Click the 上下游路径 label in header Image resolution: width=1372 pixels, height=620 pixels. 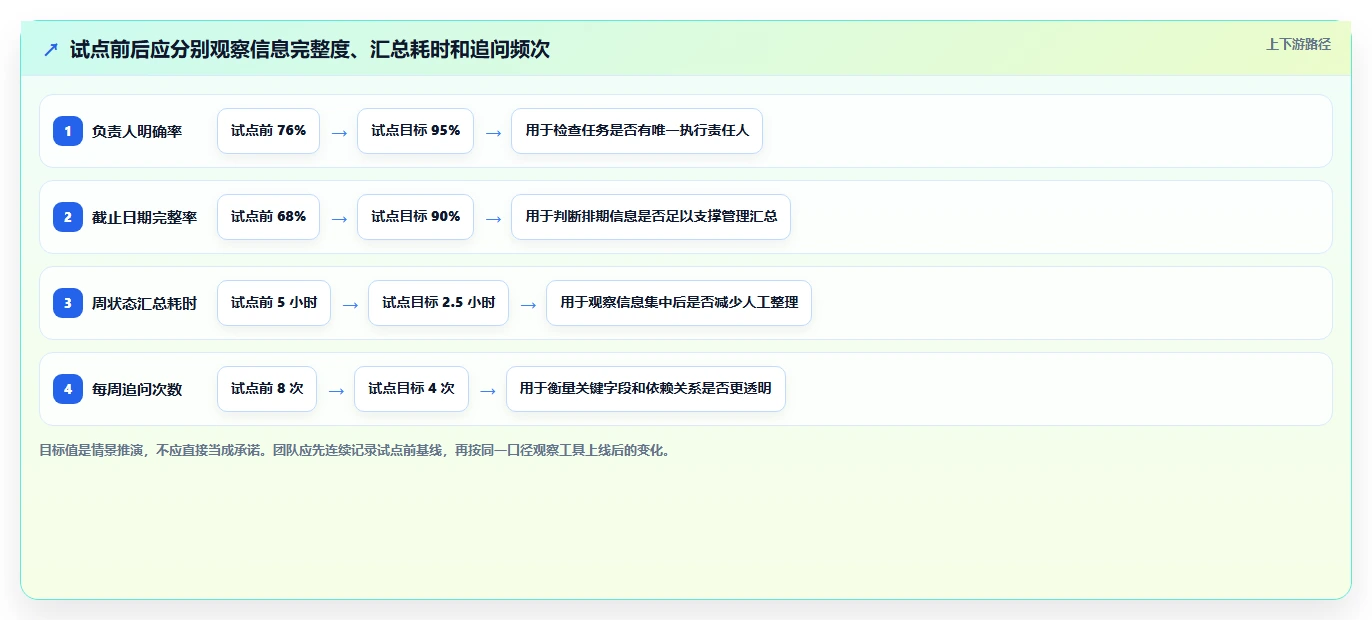pos(1298,44)
